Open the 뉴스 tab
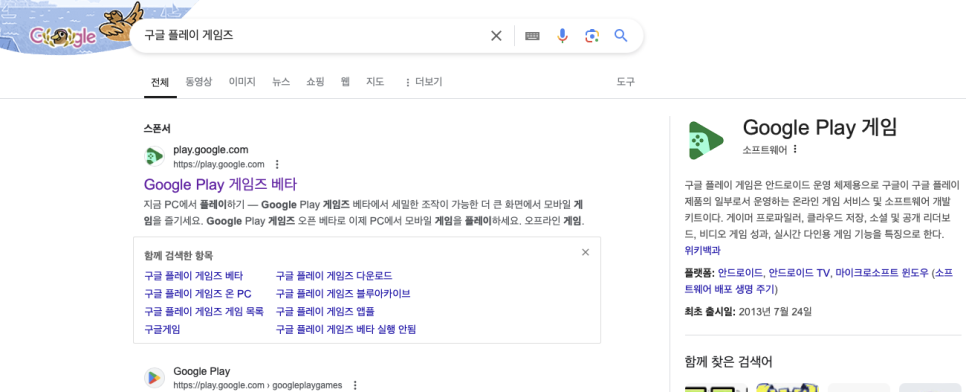The width and height of the screenshot is (966, 392). pyautogui.click(x=281, y=81)
